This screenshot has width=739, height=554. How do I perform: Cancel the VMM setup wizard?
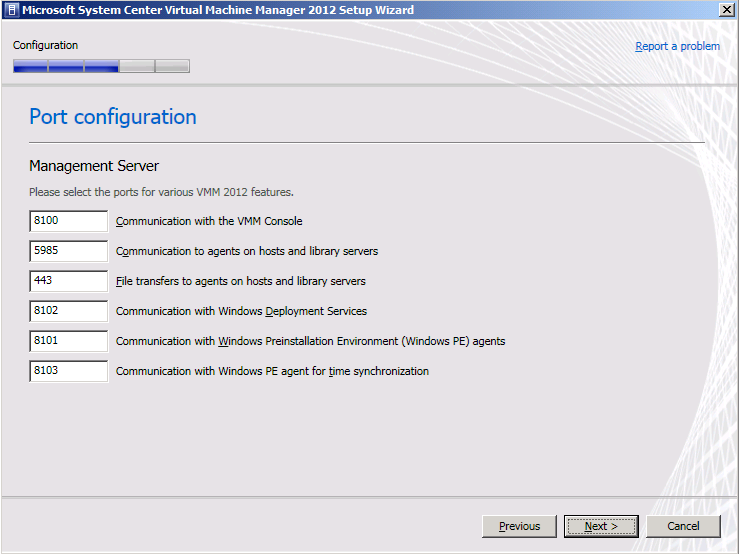tap(683, 526)
